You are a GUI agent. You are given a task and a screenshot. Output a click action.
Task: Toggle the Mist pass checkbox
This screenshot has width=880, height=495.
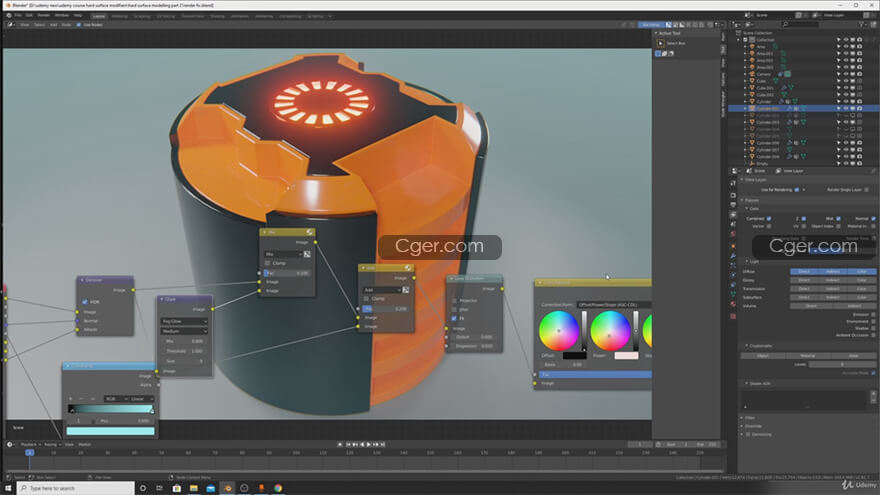click(x=838, y=218)
